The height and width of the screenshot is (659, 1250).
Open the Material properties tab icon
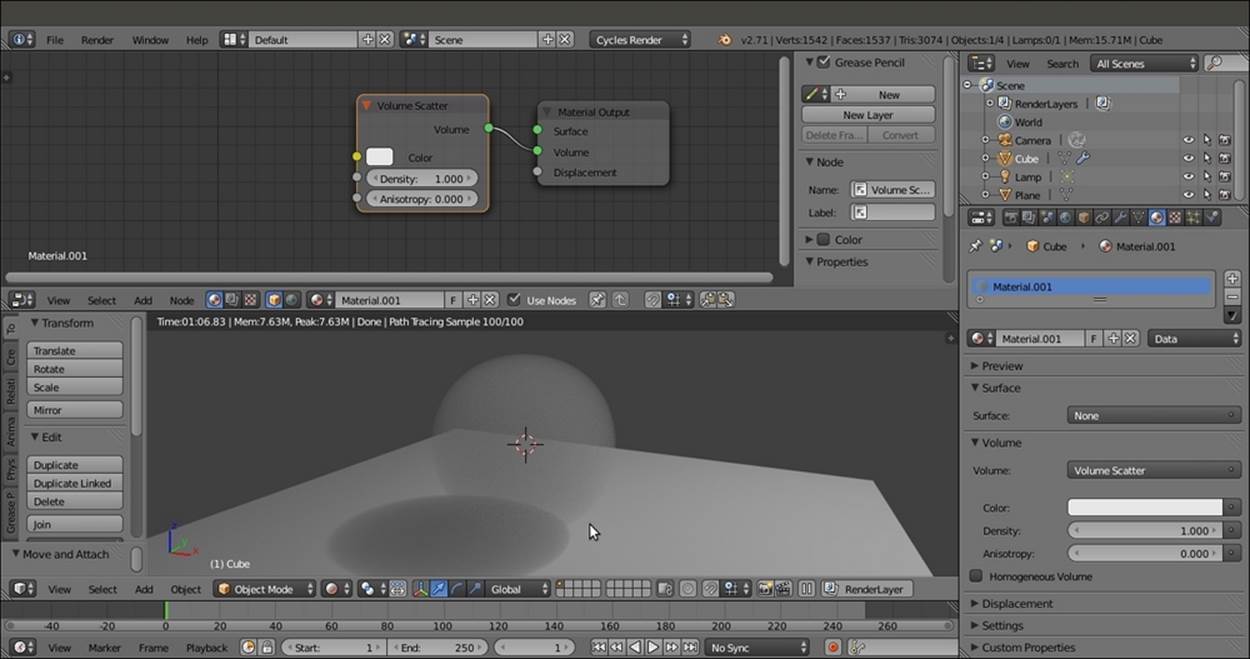click(x=1157, y=217)
